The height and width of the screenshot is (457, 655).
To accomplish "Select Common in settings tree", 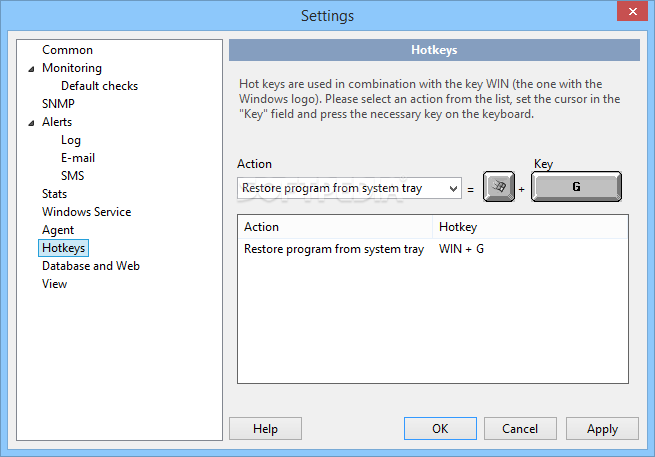I will pos(67,50).
